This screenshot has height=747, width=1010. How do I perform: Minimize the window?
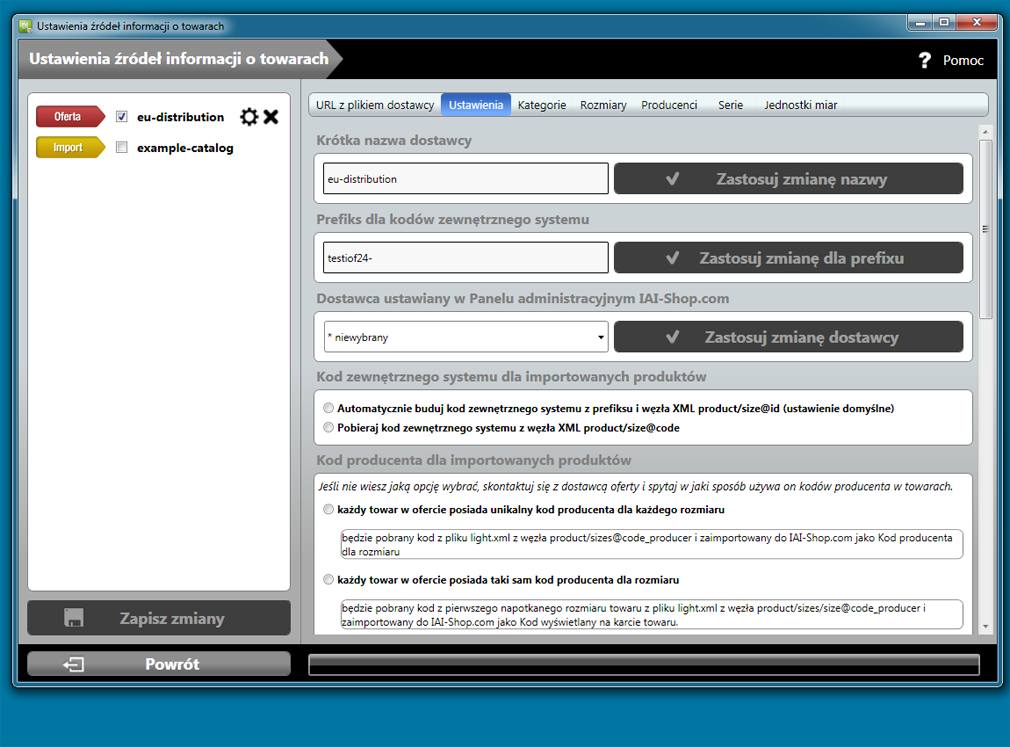coord(920,23)
